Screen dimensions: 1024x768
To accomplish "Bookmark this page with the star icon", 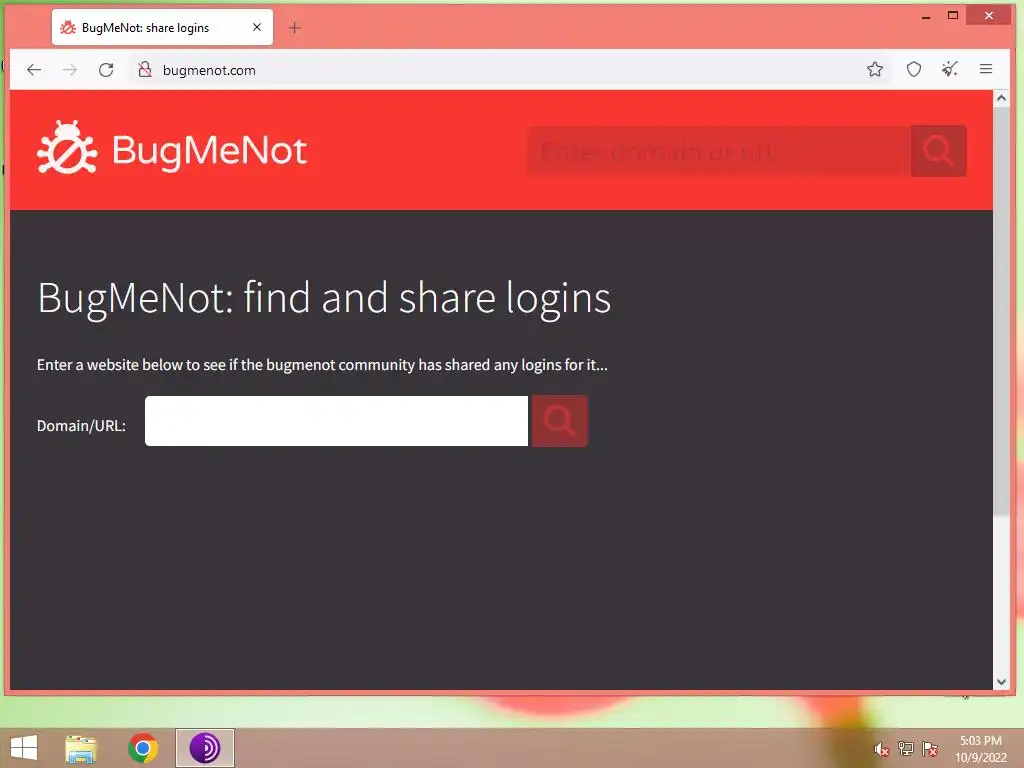I will click(875, 69).
